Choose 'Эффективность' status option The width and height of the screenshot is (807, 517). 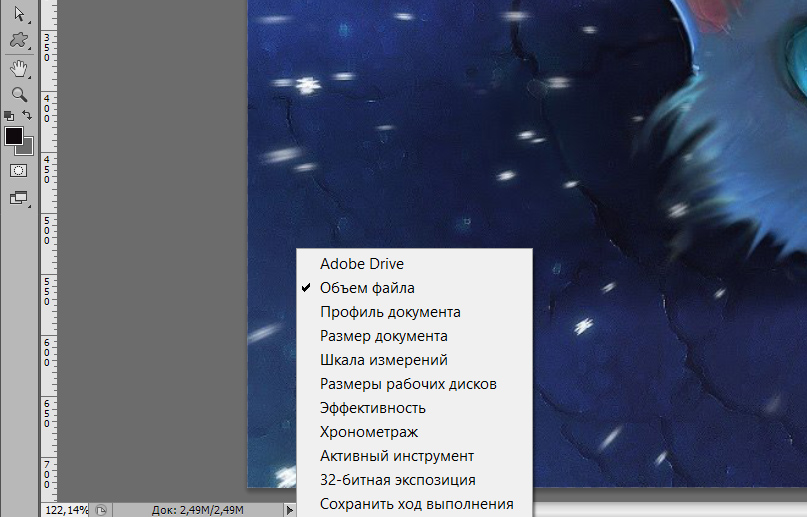372,408
